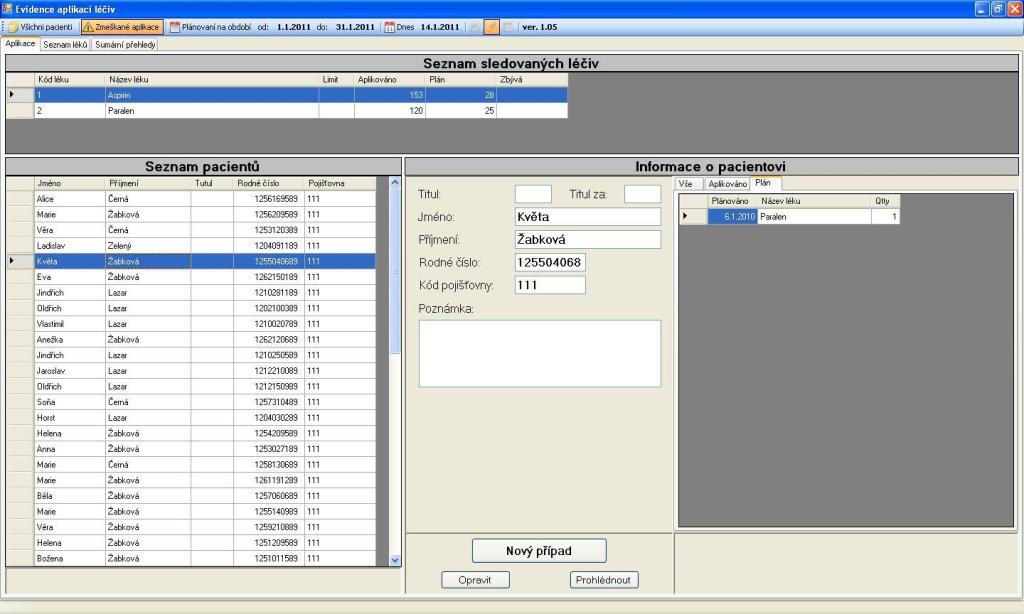The image size is (1024, 614).
Task: Click the Zbývá column header
Action: 532,80
